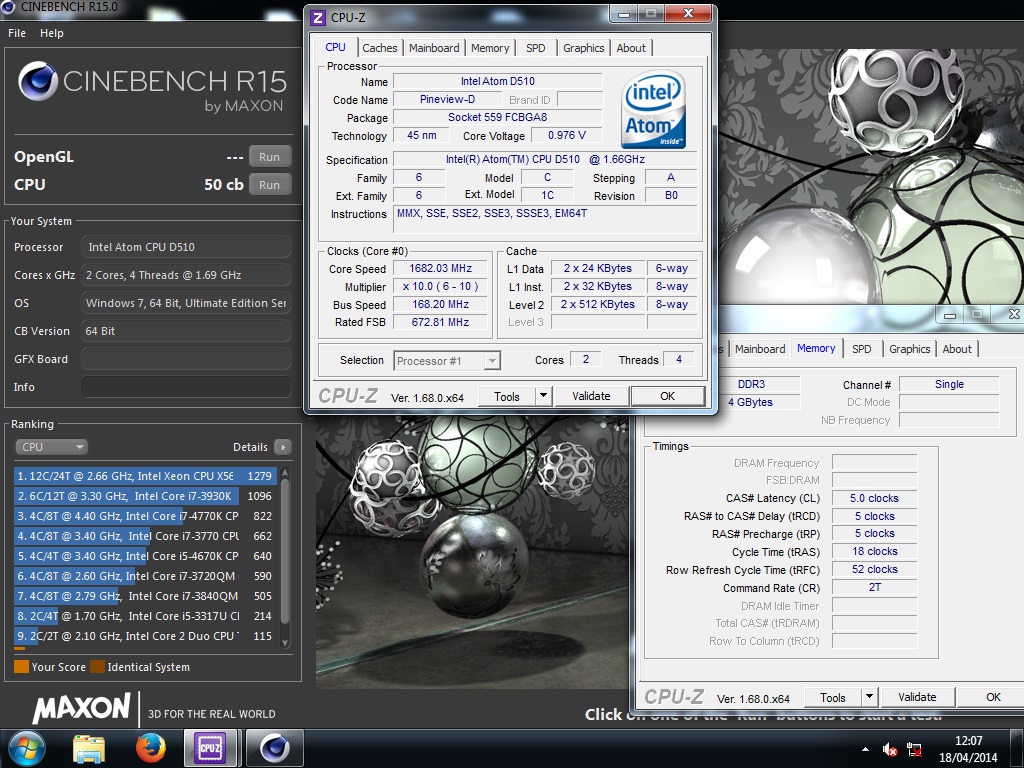Open Caches tab in front CPU-Z
Screen dimensions: 1024x768
point(379,48)
